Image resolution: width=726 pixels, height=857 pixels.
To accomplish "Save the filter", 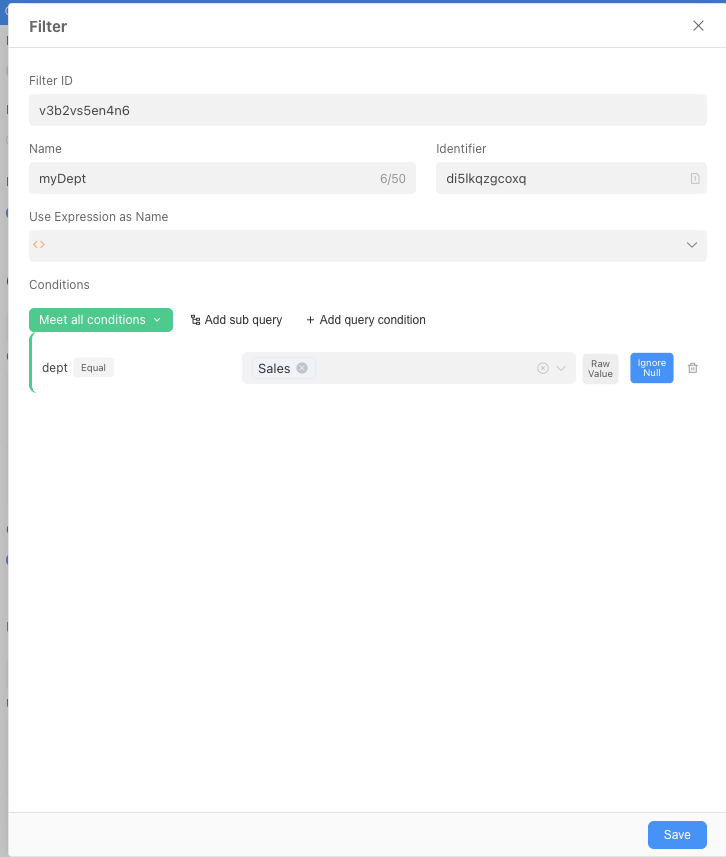I will (x=677, y=835).
